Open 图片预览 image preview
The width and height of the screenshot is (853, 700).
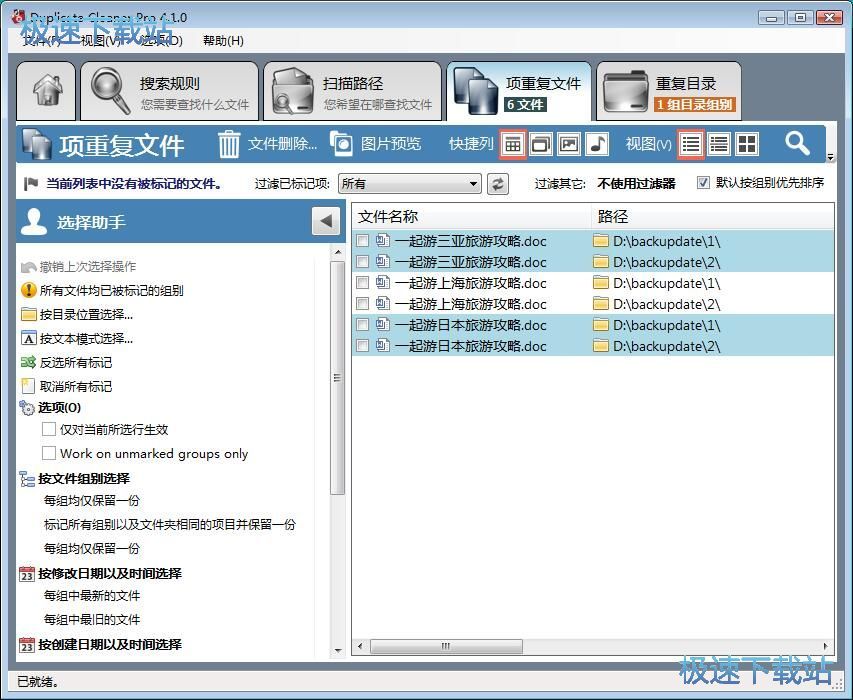(376, 144)
